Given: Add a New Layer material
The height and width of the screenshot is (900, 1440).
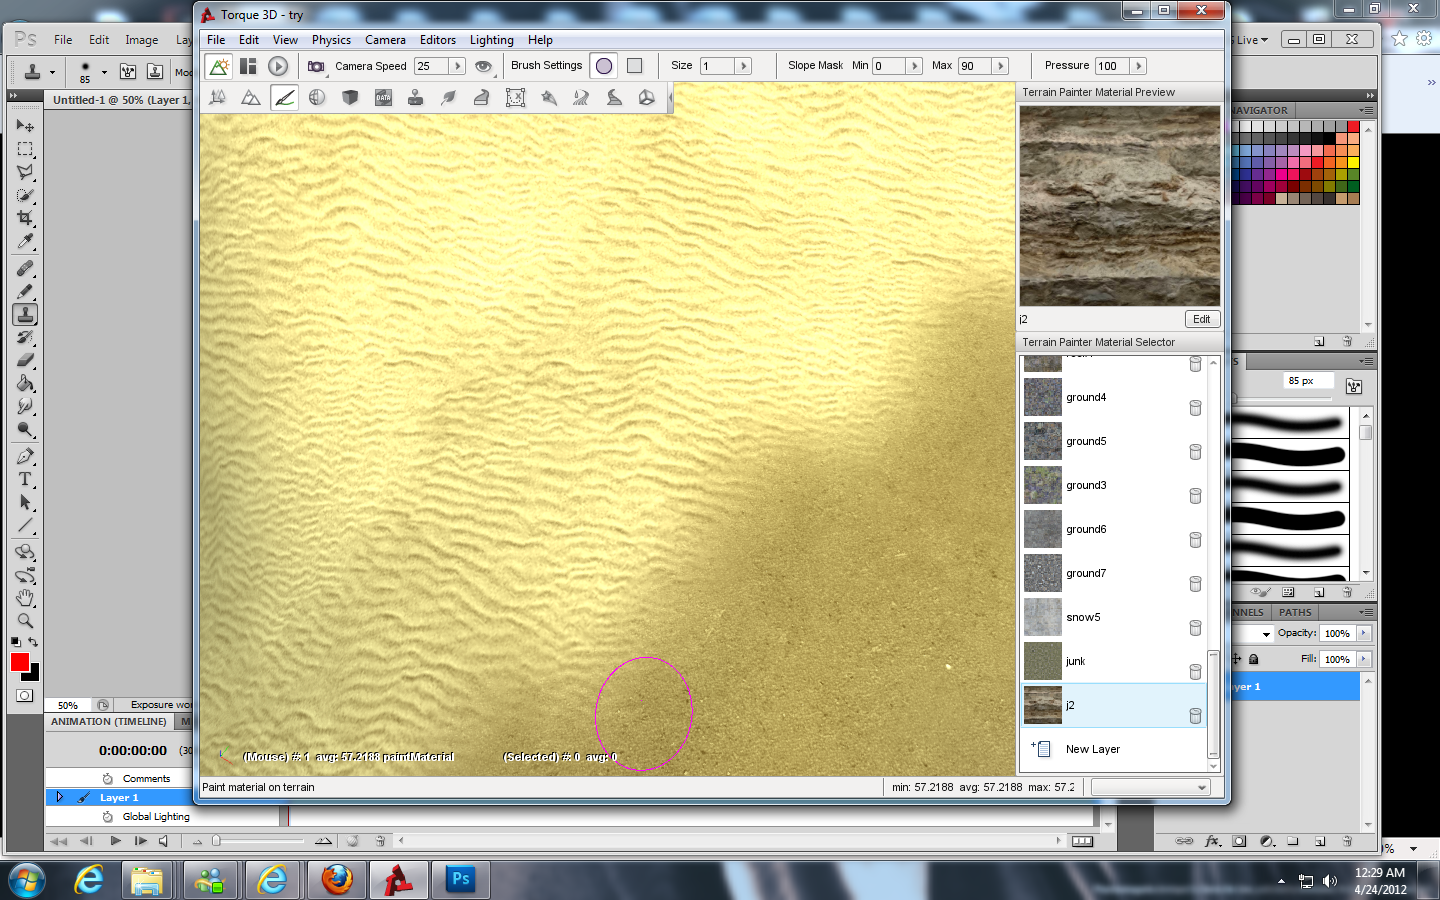Looking at the screenshot, I should coord(1092,749).
